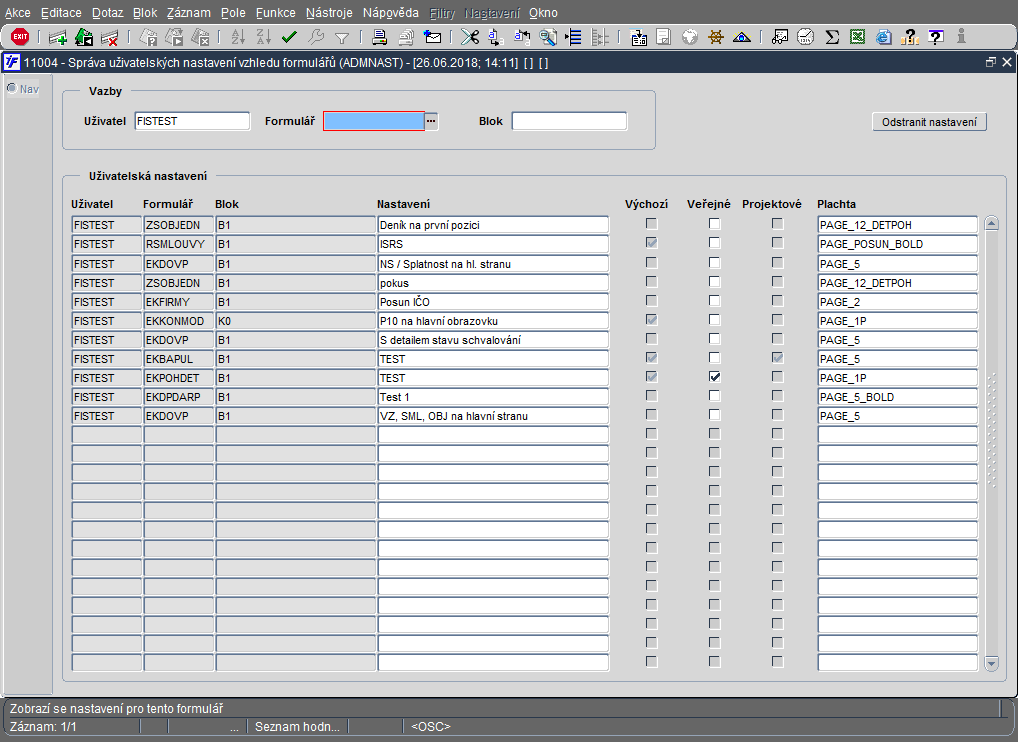Click the Excel export icon

(x=857, y=38)
